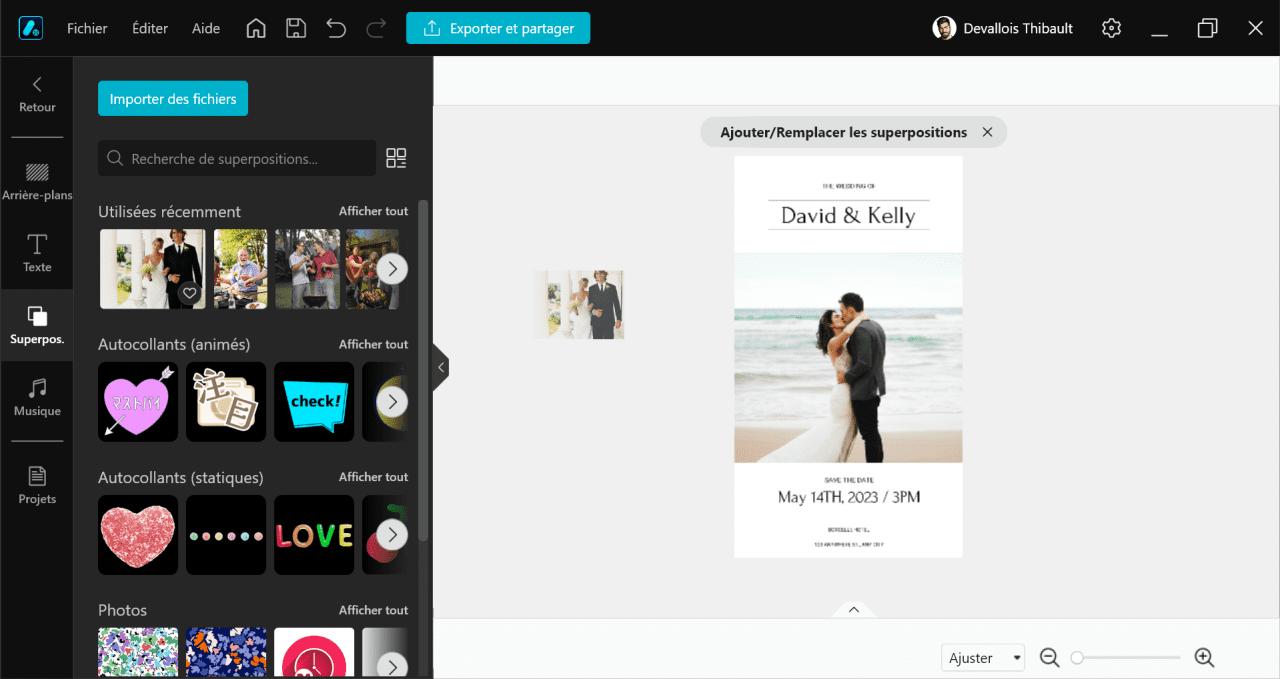Open the Projets panel
Viewport: 1280px width, 679px height.
[x=37, y=485]
